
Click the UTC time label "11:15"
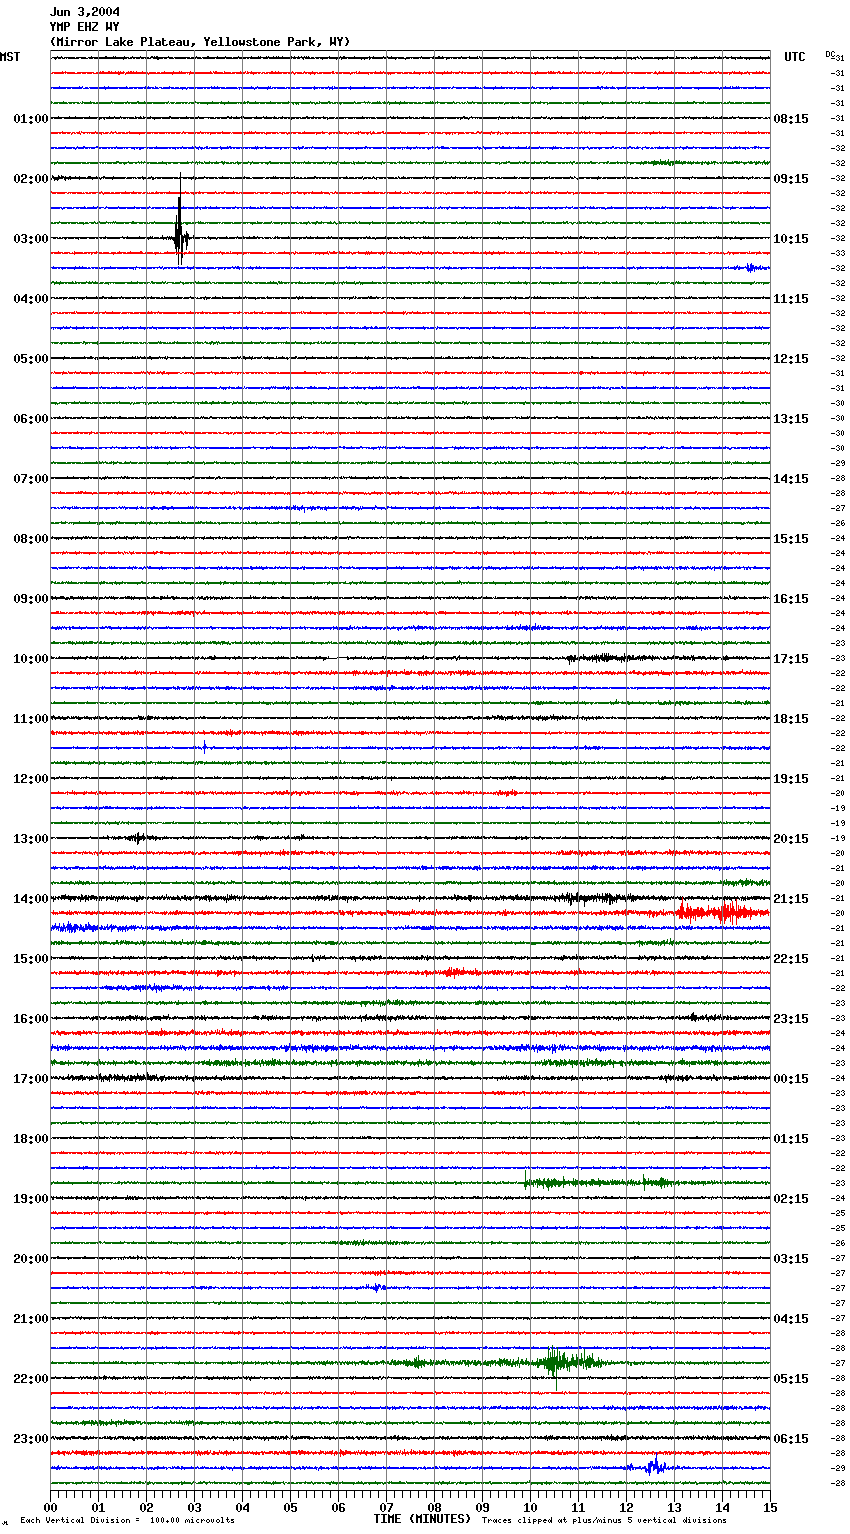click(x=791, y=299)
